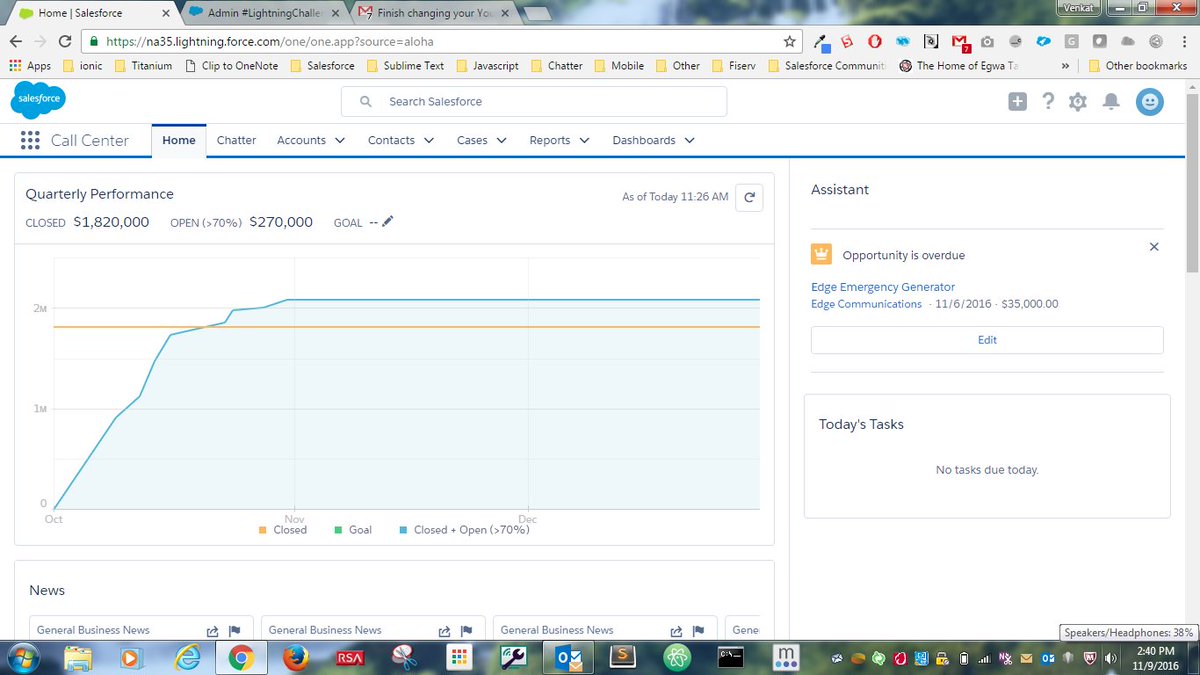Flag the third General Business News card

coord(699,631)
